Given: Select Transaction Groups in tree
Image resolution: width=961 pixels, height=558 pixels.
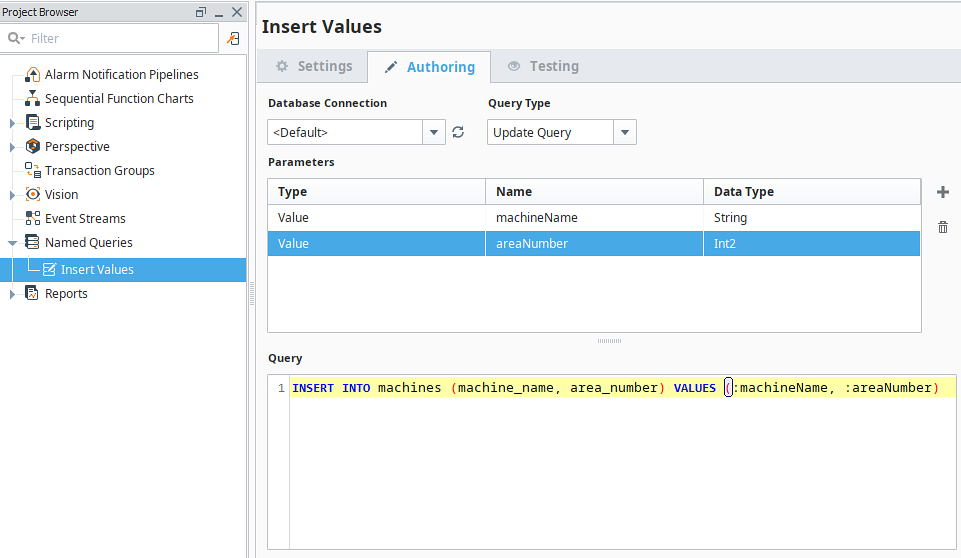Looking at the screenshot, I should pos(99,170).
